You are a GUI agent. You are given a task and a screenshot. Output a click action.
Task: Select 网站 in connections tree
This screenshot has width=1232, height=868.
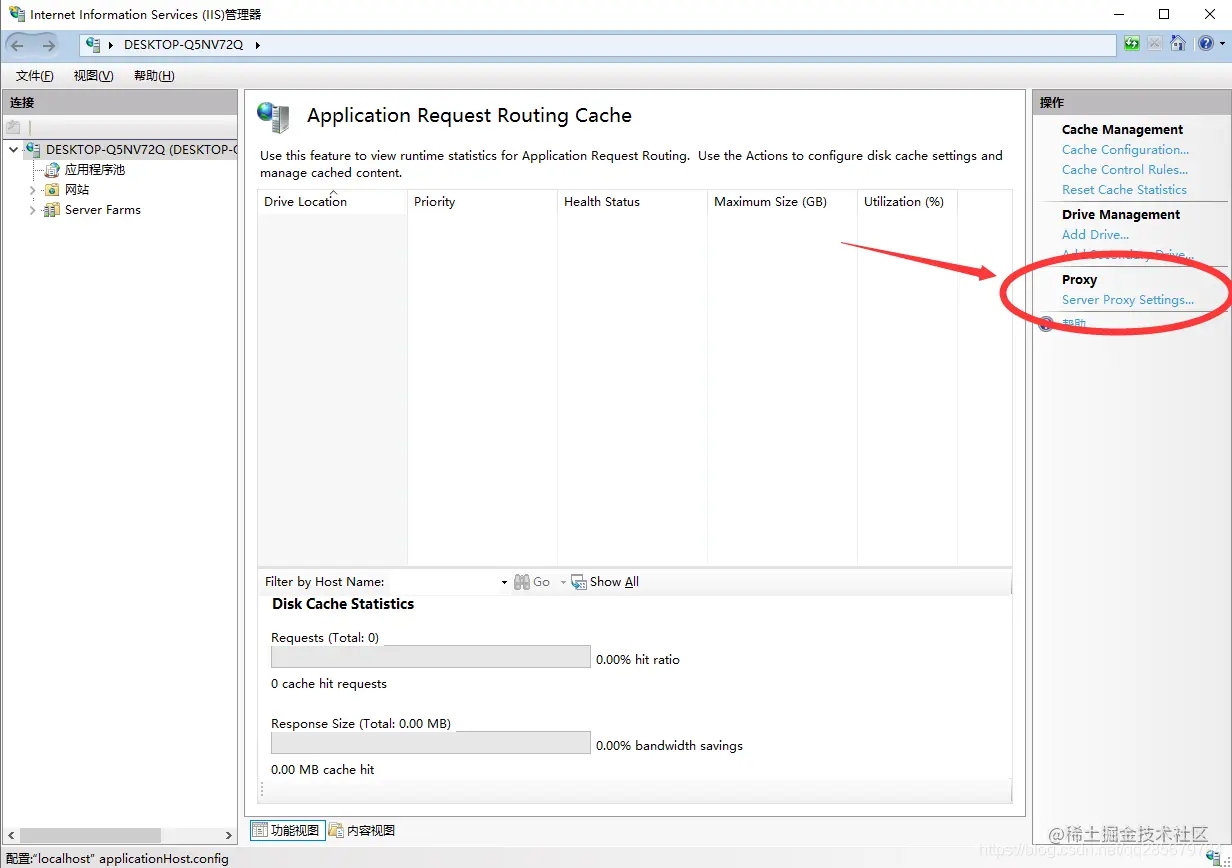[77, 190]
